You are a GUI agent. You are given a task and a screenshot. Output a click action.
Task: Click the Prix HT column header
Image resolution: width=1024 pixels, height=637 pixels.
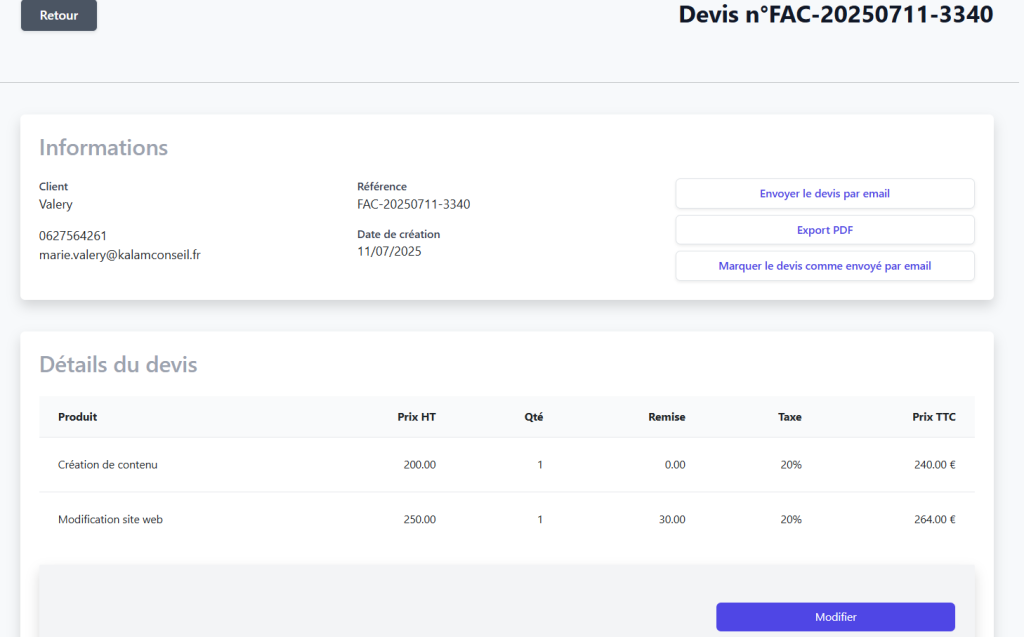point(417,417)
